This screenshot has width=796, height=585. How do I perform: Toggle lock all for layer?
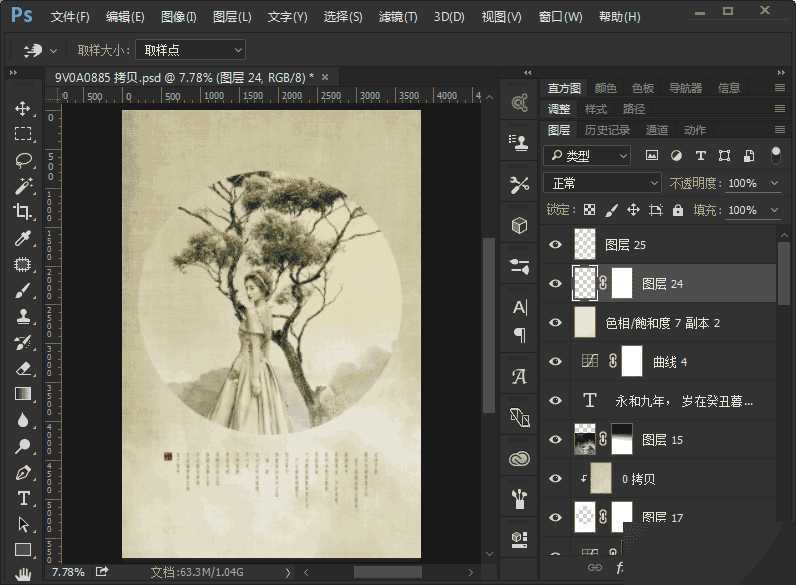coord(678,210)
